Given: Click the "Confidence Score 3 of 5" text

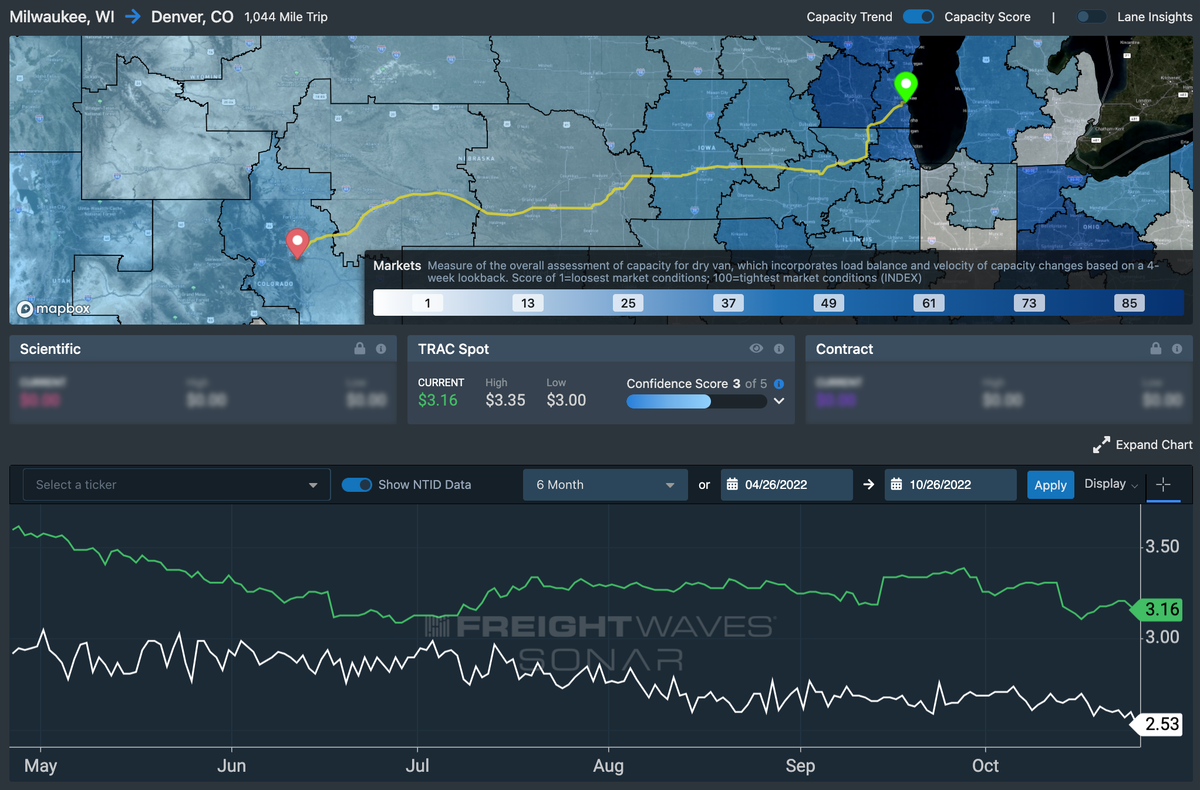Looking at the screenshot, I should point(698,383).
